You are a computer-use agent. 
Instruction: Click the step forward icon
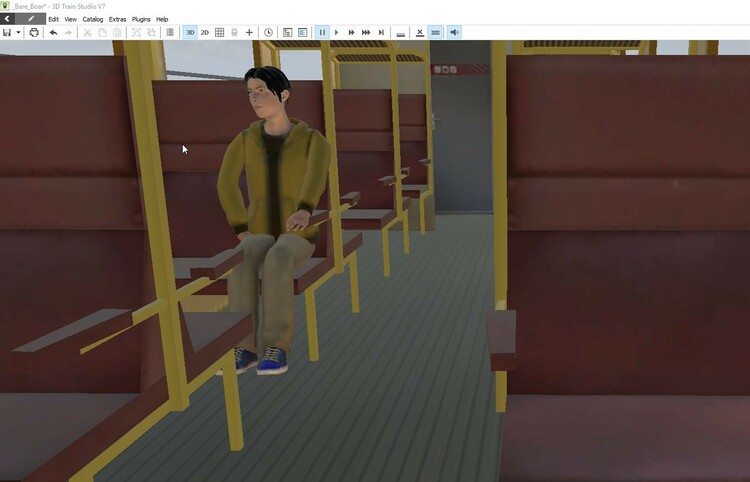tap(381, 32)
